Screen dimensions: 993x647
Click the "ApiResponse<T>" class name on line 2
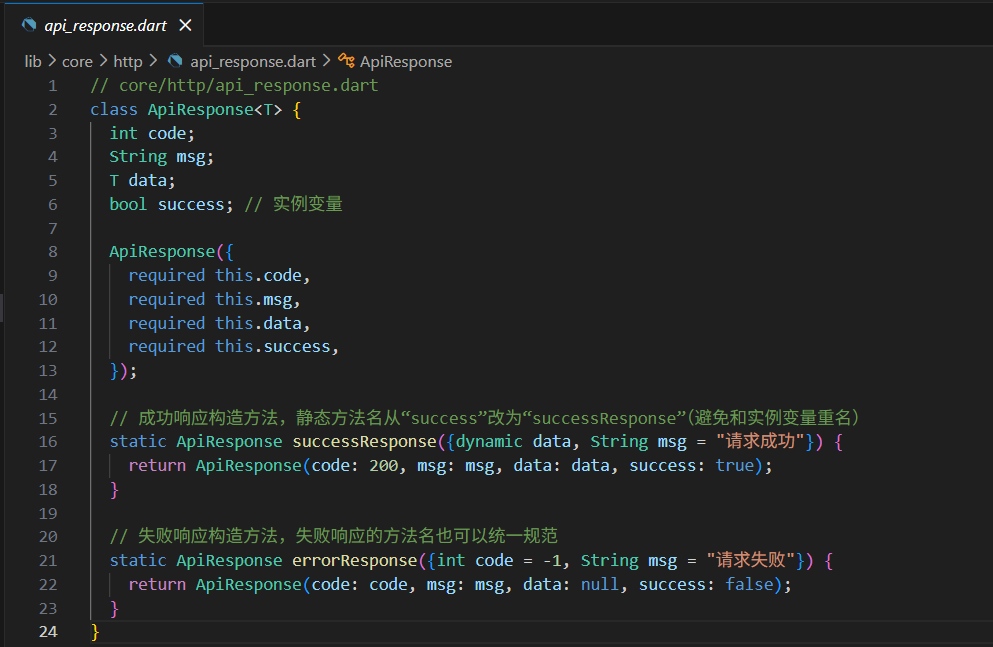pyautogui.click(x=215, y=110)
